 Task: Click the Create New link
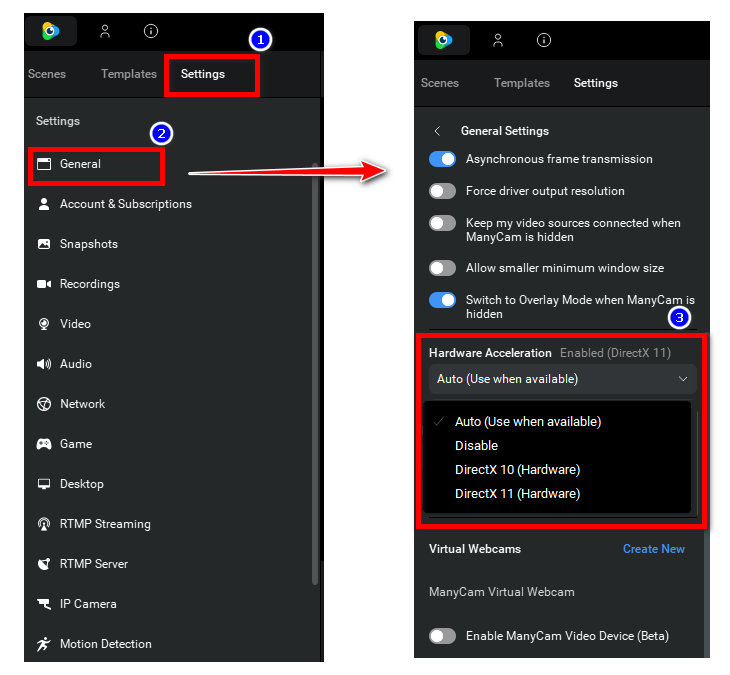pos(653,549)
